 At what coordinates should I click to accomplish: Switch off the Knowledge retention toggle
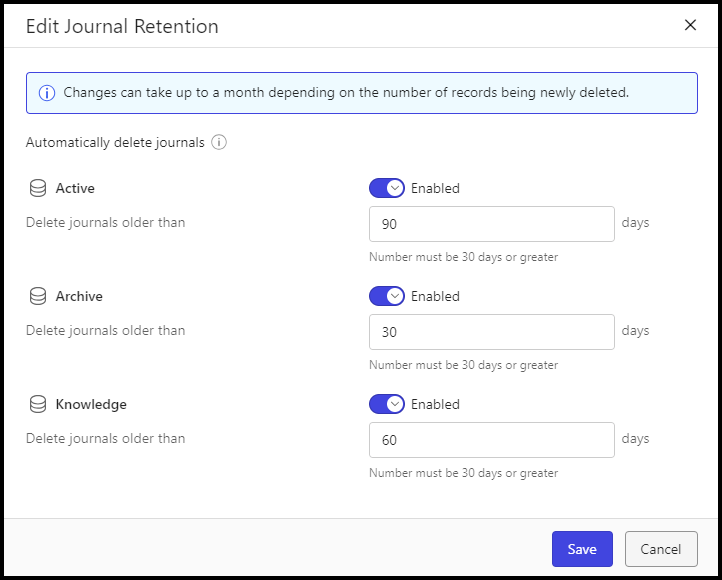click(x=387, y=404)
